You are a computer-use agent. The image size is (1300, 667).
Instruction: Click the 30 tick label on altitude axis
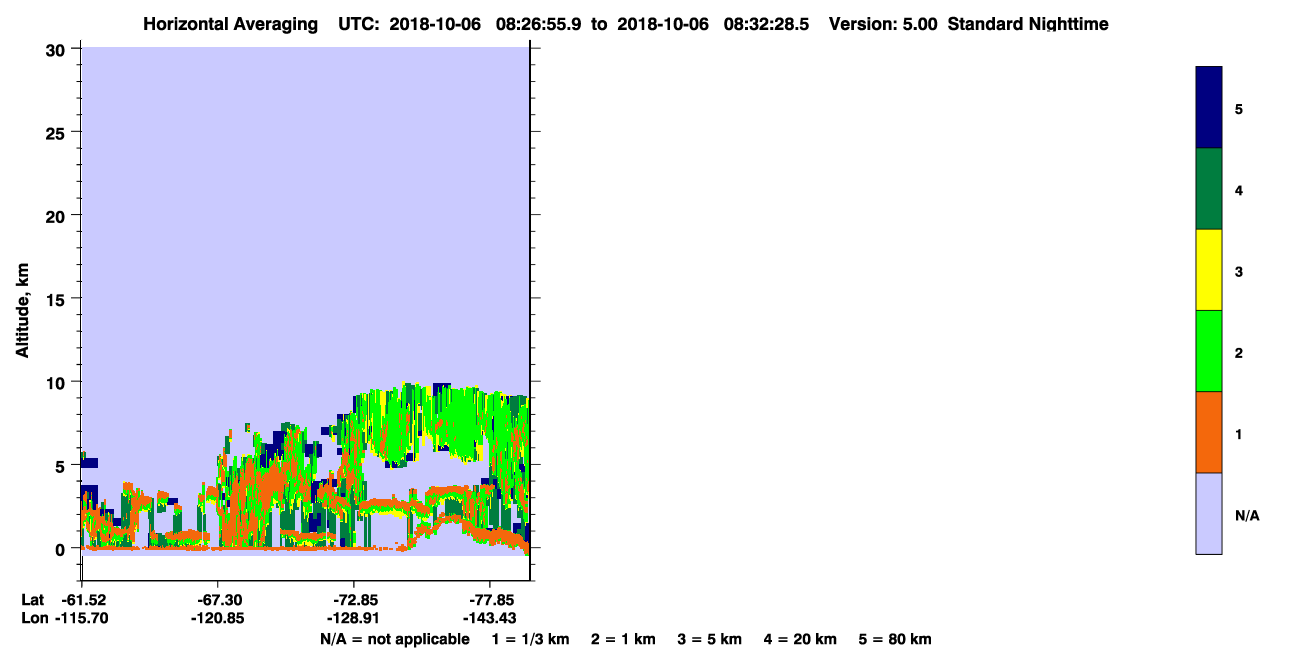pyautogui.click(x=58, y=49)
